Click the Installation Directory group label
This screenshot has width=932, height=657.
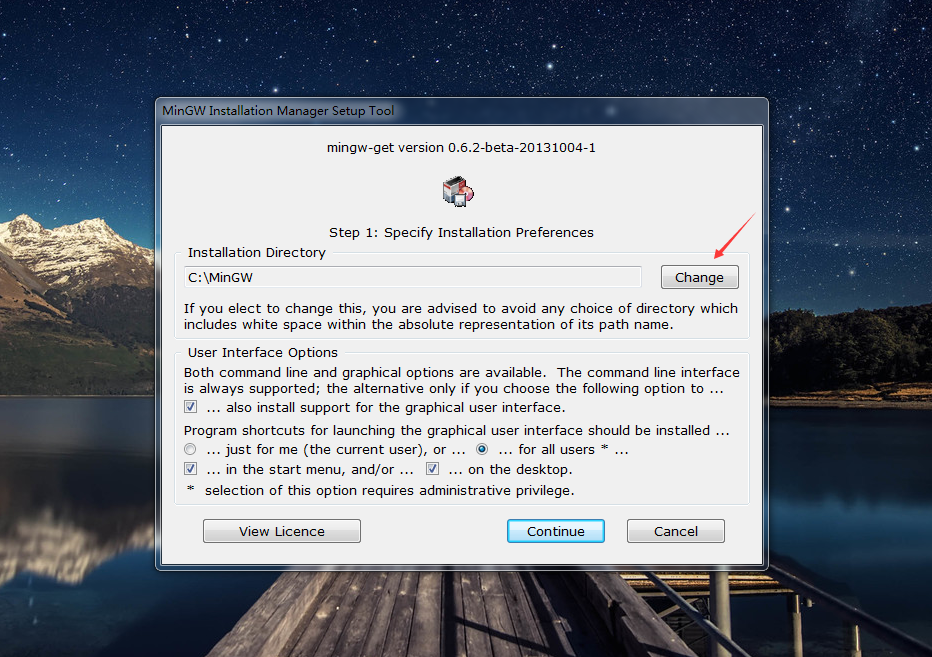click(257, 253)
